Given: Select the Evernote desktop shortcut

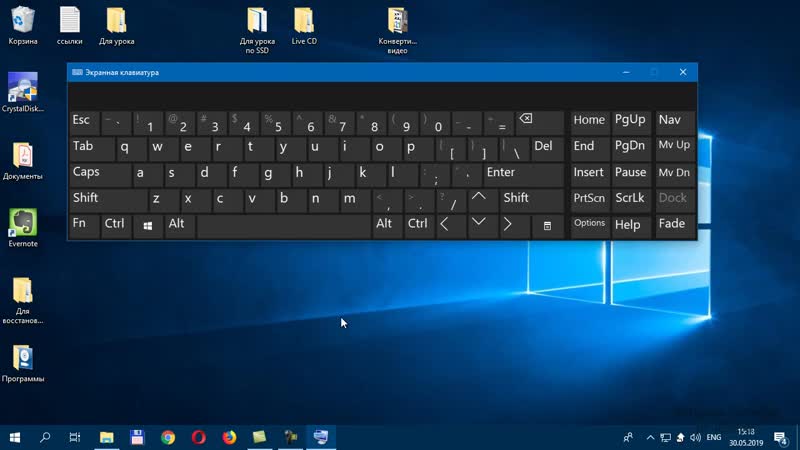Looking at the screenshot, I should click(22, 228).
